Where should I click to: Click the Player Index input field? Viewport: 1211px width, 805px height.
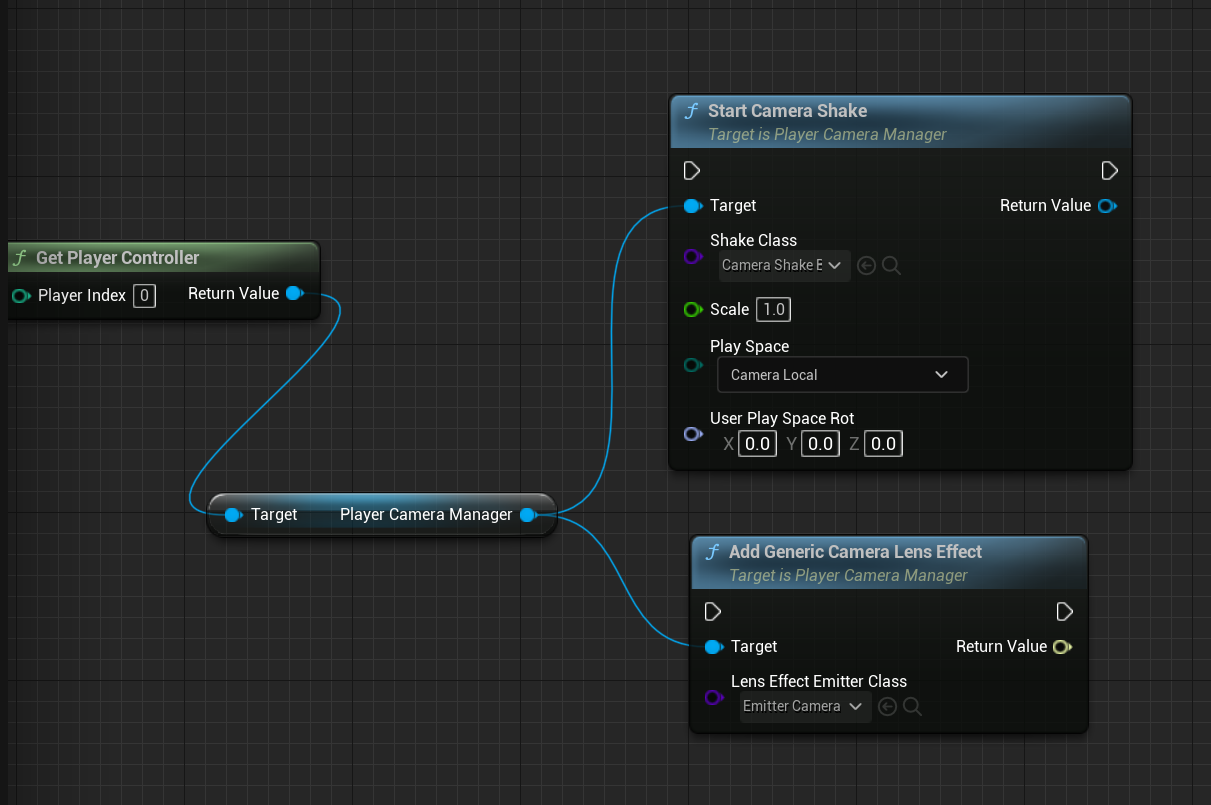click(144, 295)
